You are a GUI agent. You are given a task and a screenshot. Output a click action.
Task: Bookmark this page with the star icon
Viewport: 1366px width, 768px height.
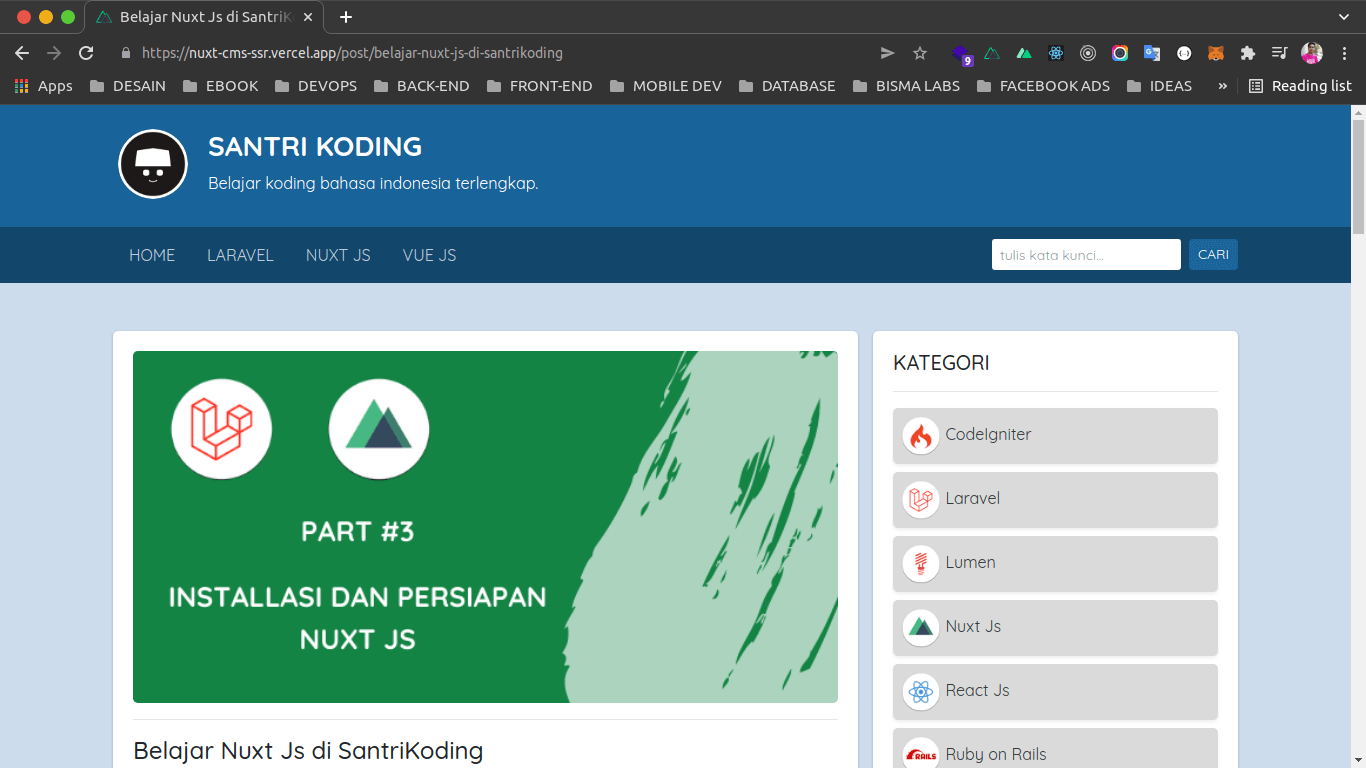(920, 53)
